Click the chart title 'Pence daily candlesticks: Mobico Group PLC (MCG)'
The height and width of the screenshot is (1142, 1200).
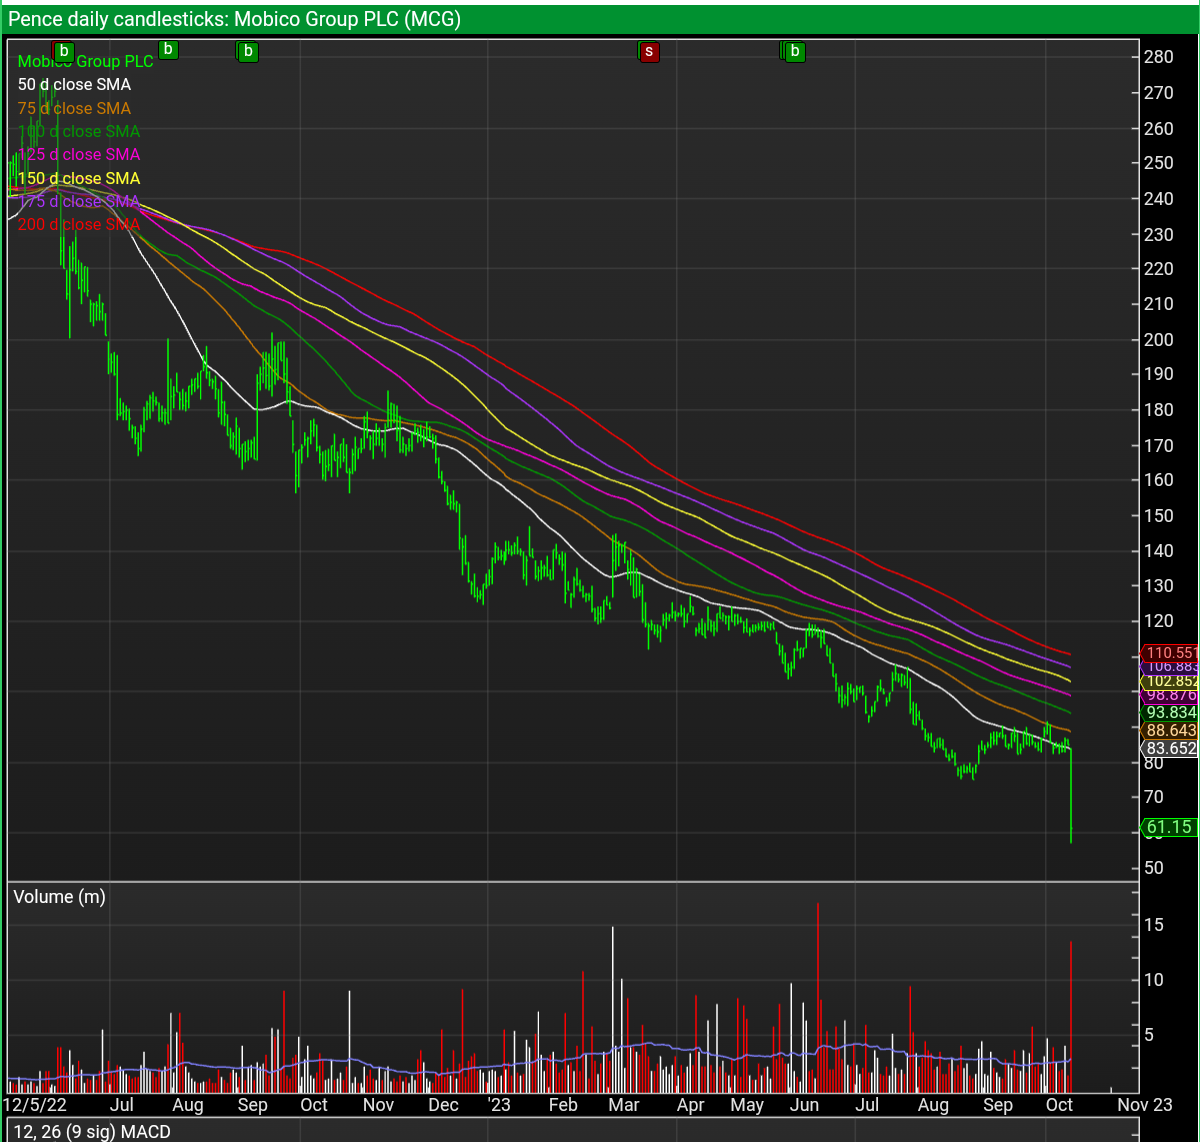point(235,20)
